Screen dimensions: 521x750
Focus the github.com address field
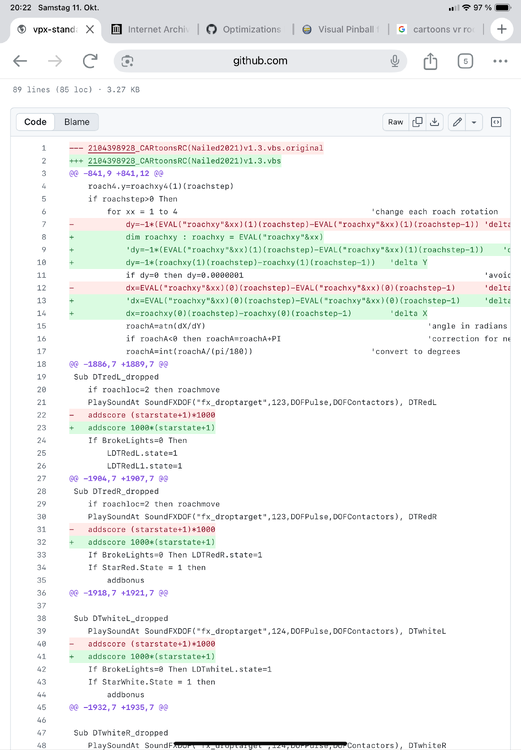tap(260, 61)
